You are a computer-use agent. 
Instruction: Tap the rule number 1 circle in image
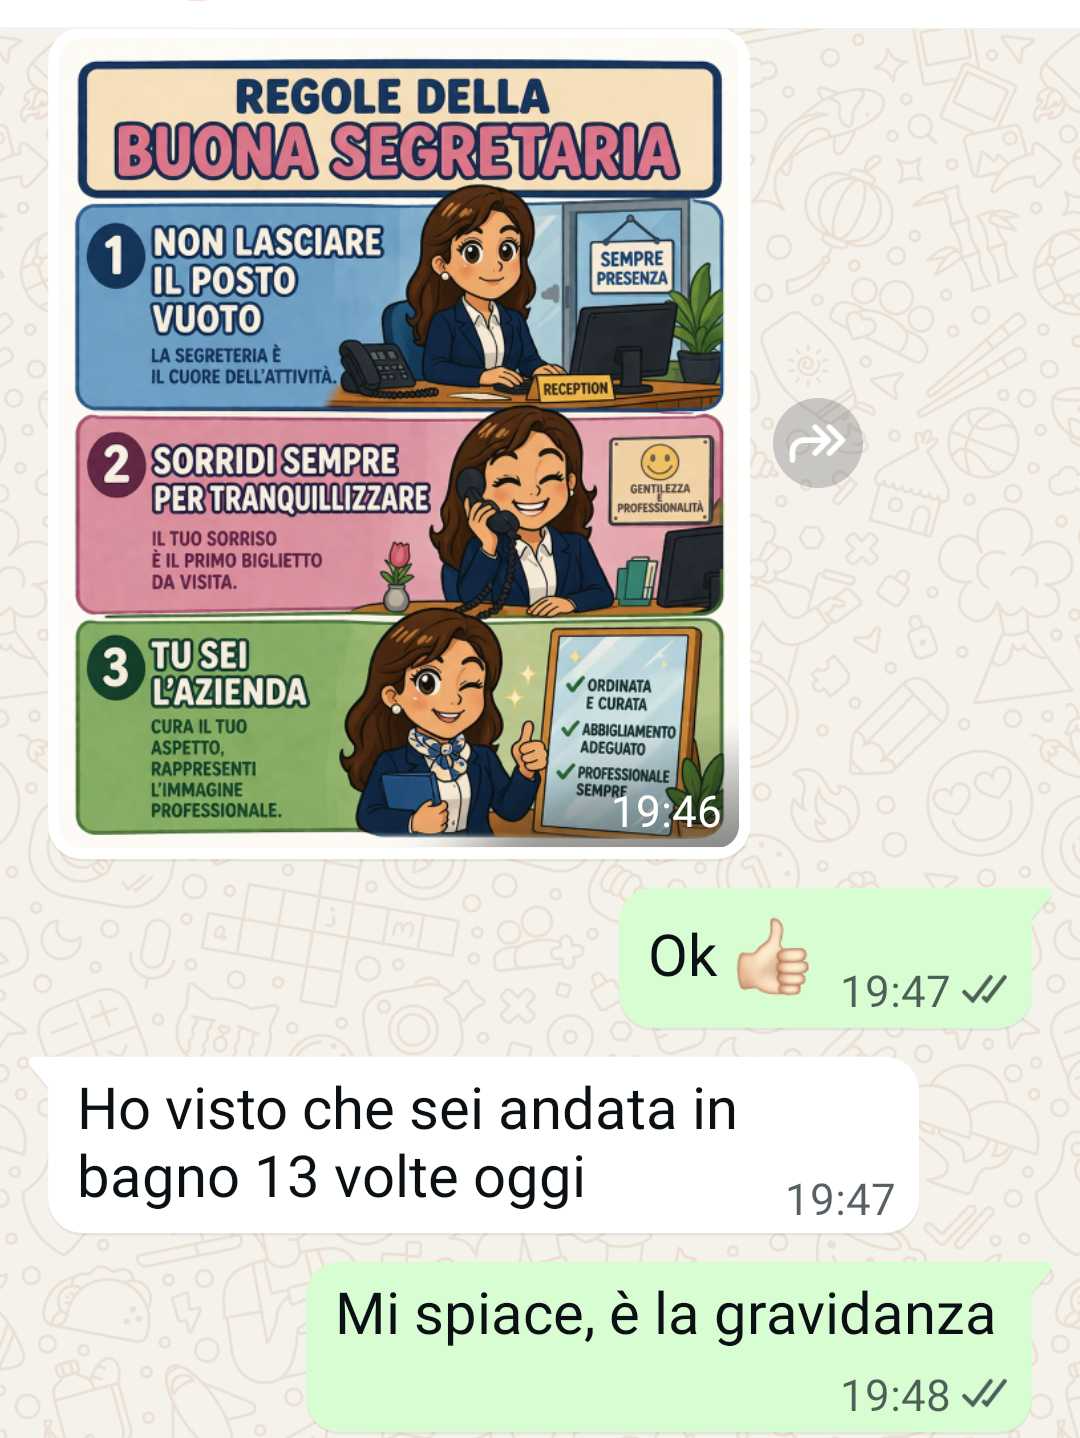[116, 255]
